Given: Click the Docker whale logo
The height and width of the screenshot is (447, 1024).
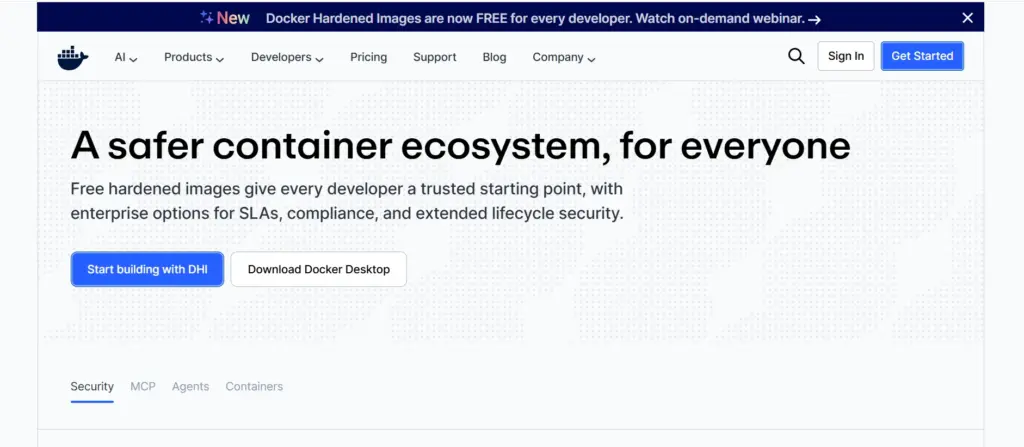Looking at the screenshot, I should [x=72, y=58].
